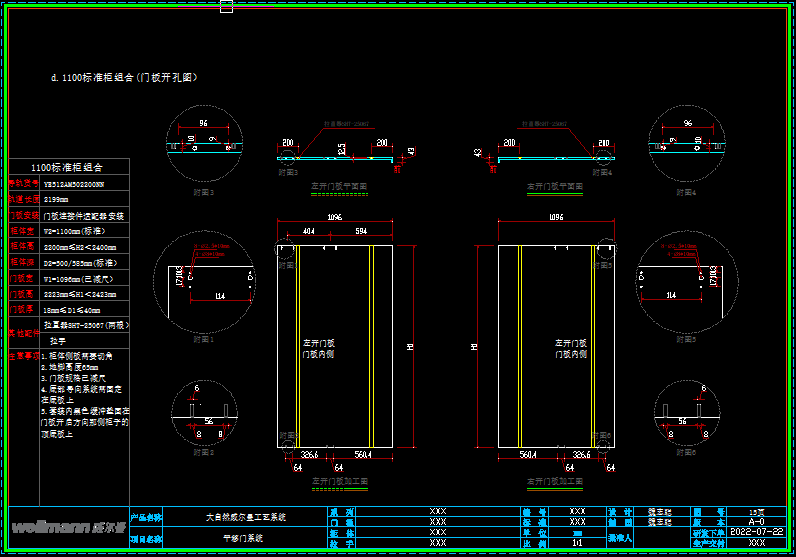The image size is (796, 557).
Task: Pick the bottom-left detail circle showing dimension 56
Action: 203,415
